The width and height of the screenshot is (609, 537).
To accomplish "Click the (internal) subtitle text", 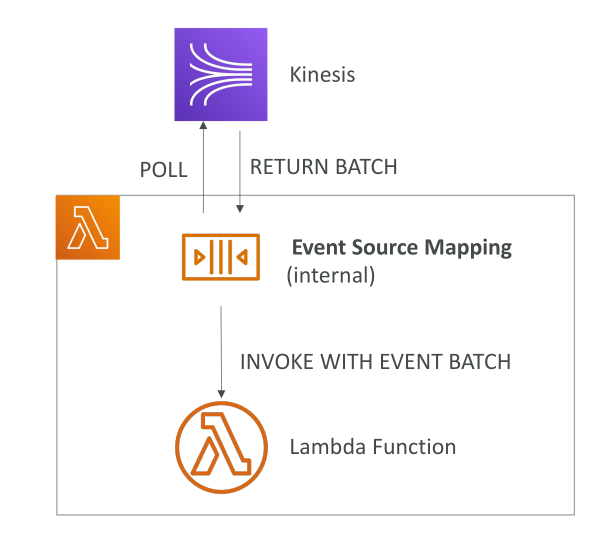I will click(331, 275).
